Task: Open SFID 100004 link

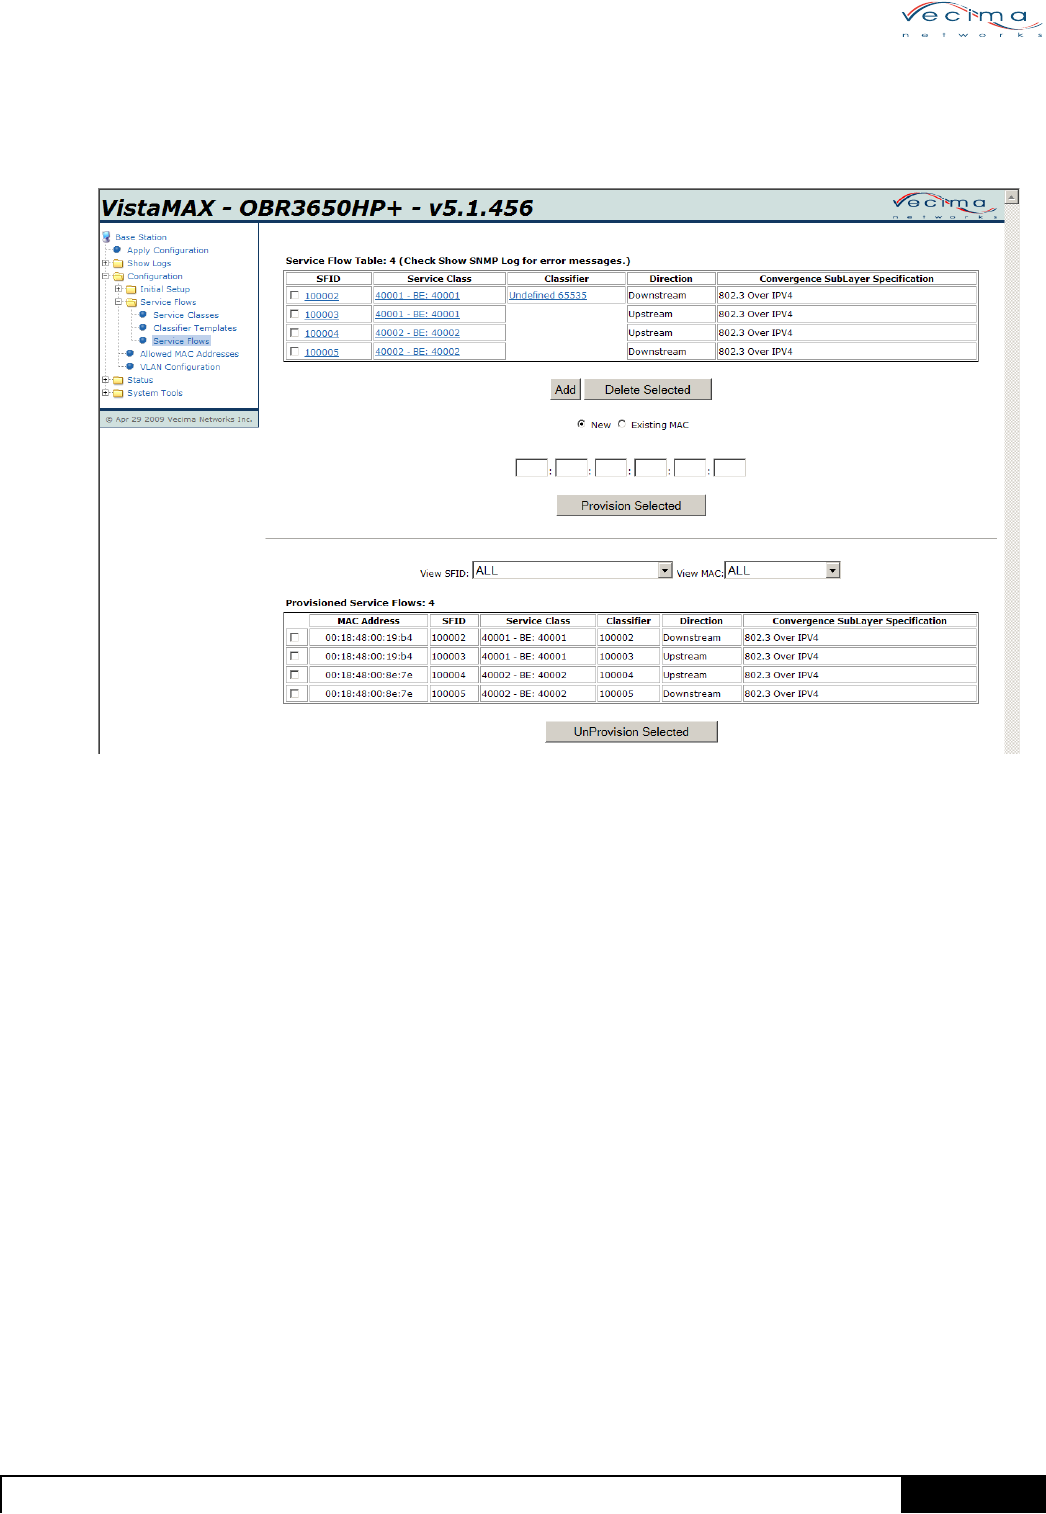Action: tap(322, 334)
